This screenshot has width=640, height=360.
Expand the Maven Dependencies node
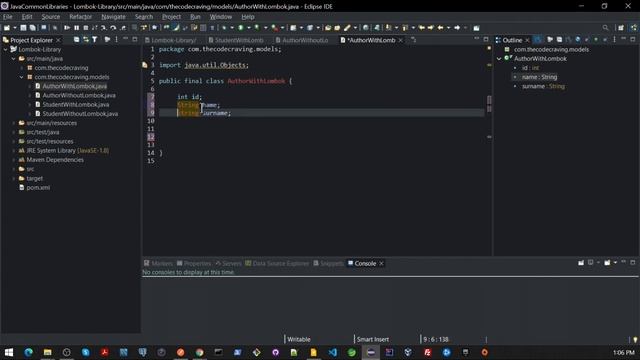click(13, 160)
